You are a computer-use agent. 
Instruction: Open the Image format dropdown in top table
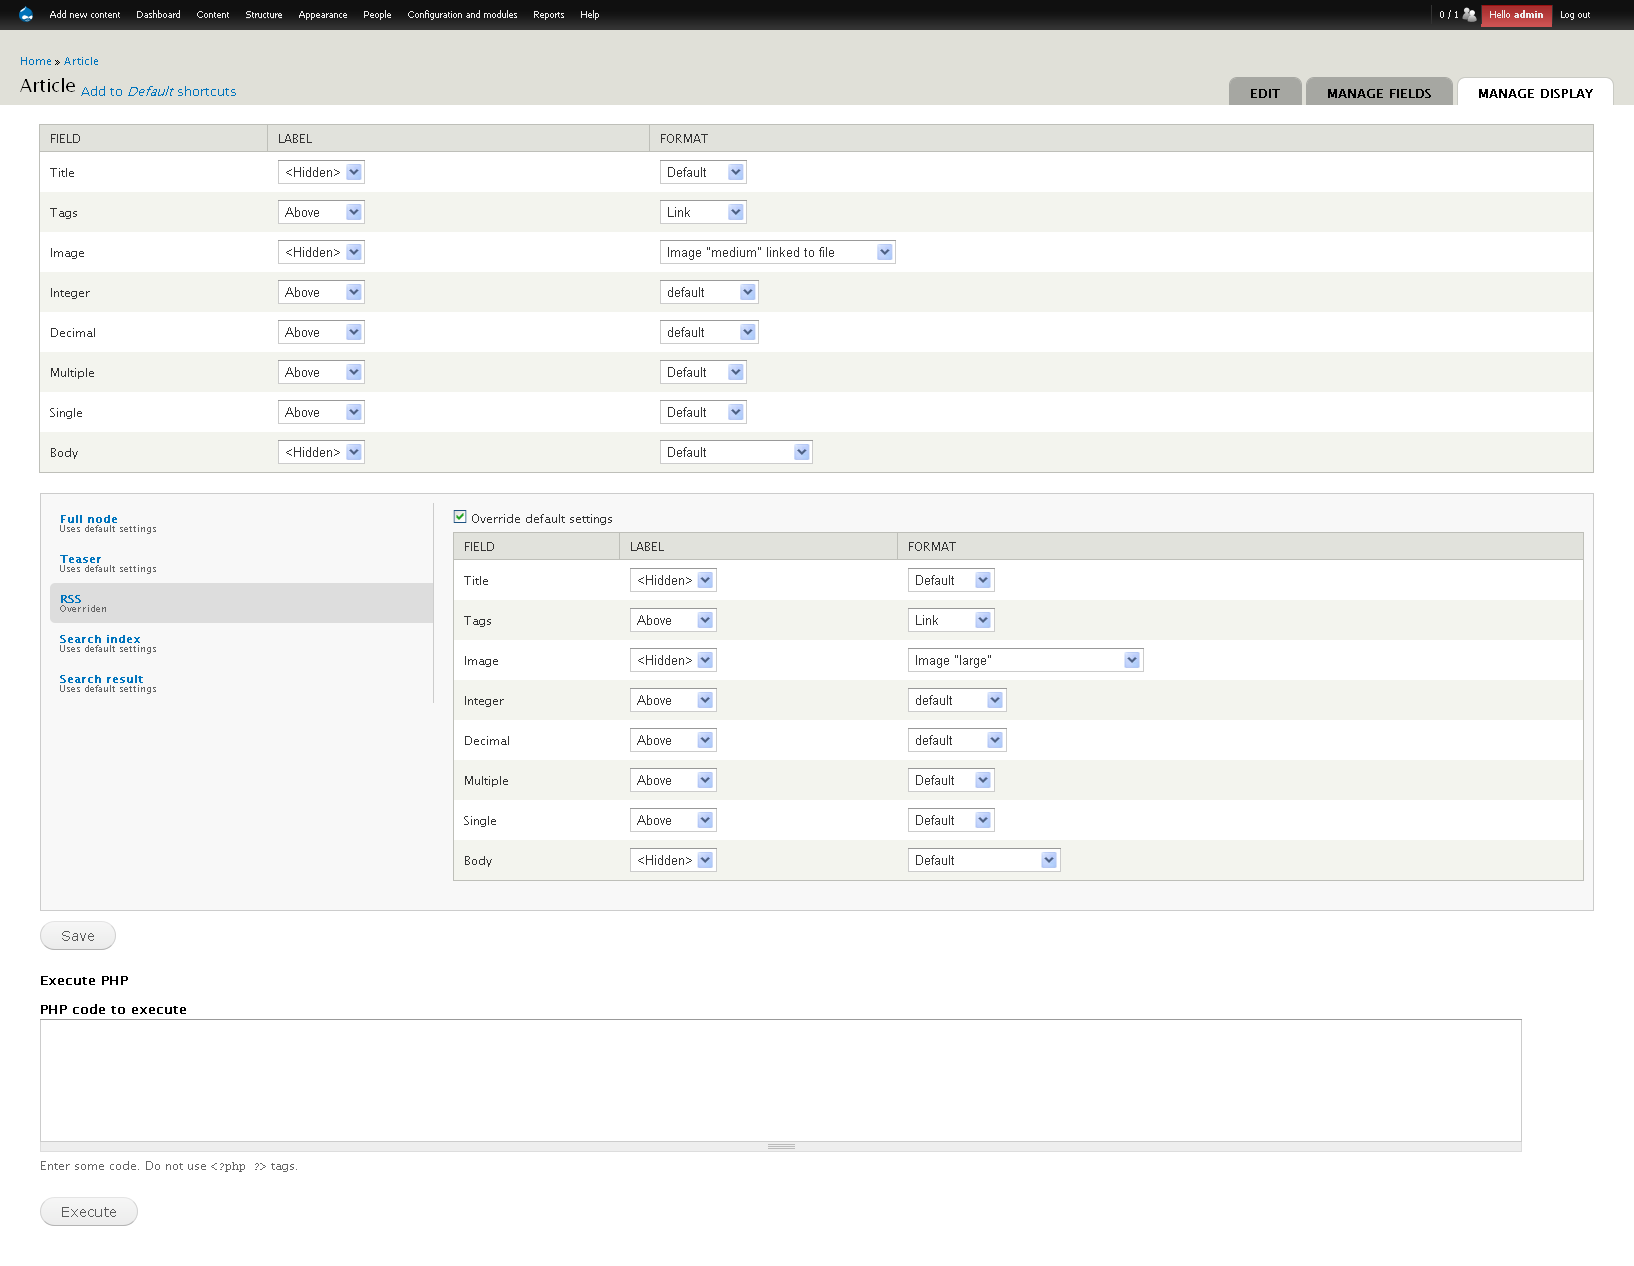[777, 252]
